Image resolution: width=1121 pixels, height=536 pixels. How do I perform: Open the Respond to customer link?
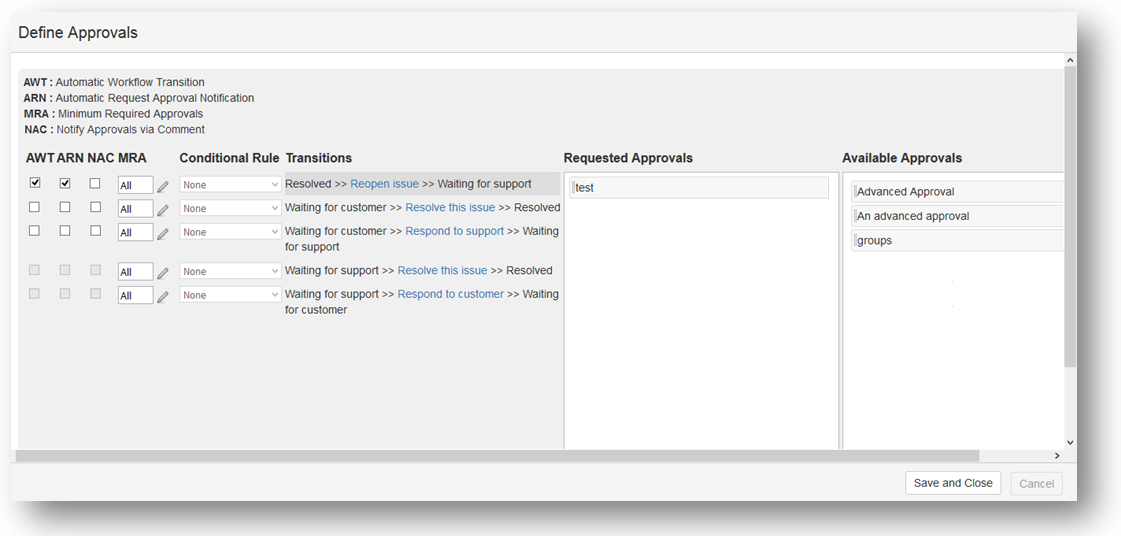(450, 294)
